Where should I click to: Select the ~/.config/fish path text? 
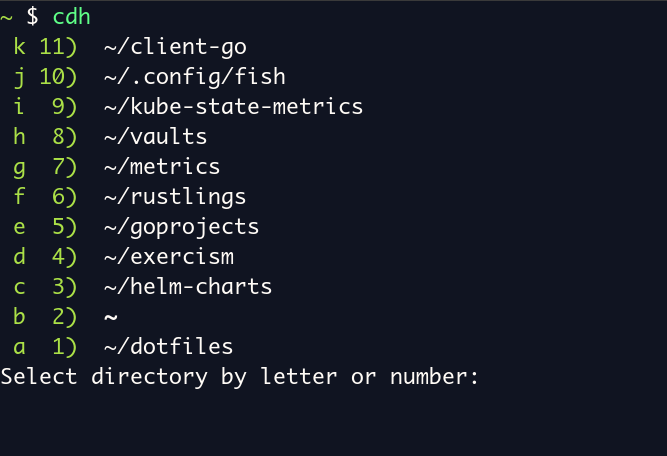[194, 76]
